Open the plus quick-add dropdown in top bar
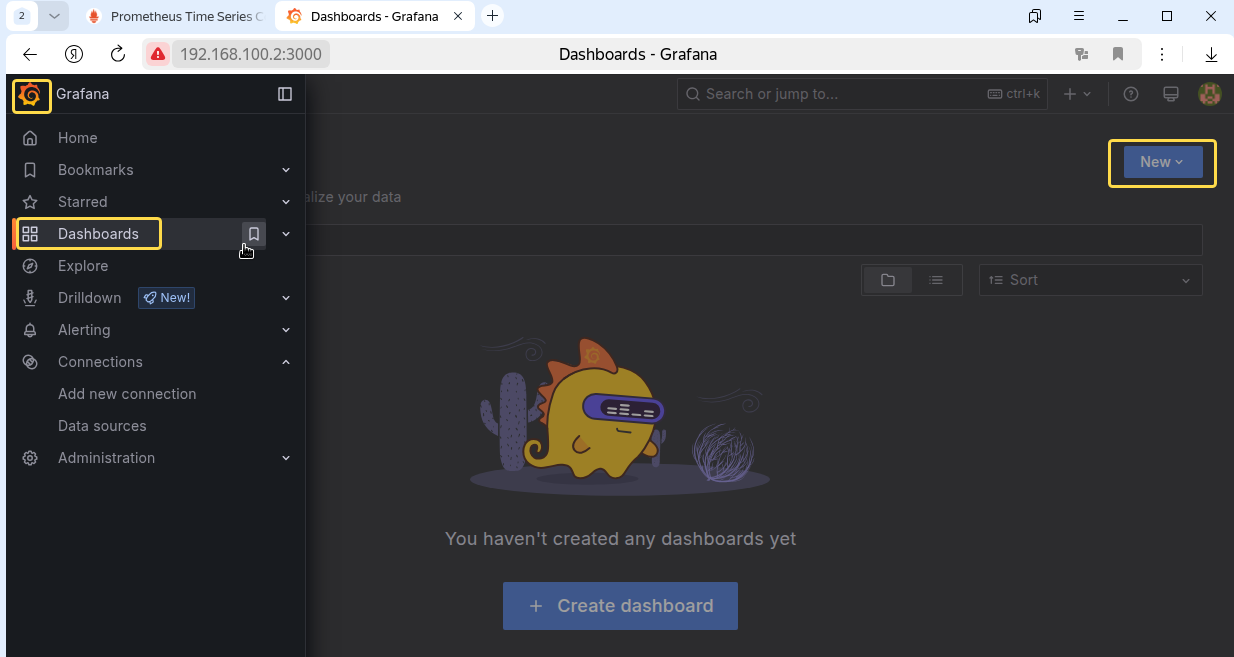Image resolution: width=1234 pixels, height=657 pixels. (x=1077, y=94)
